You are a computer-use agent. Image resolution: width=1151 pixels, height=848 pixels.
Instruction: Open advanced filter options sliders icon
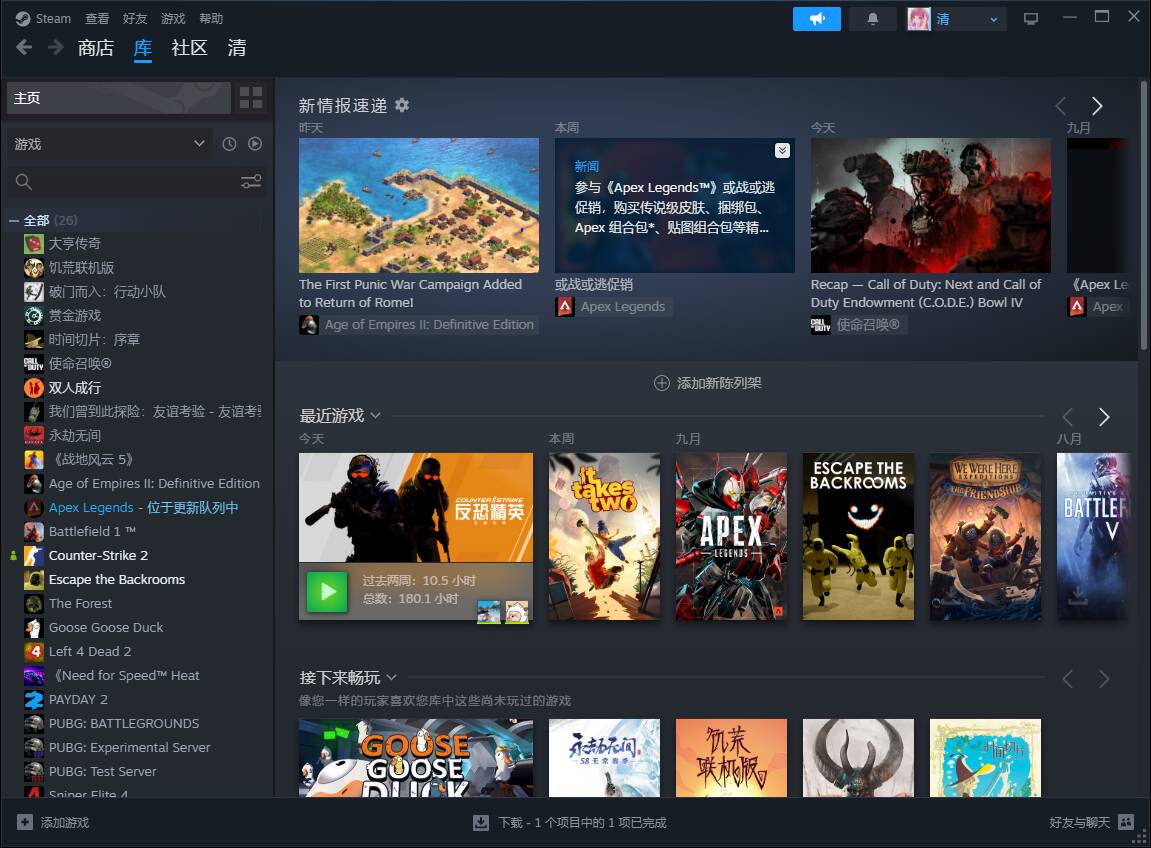pyautogui.click(x=250, y=181)
